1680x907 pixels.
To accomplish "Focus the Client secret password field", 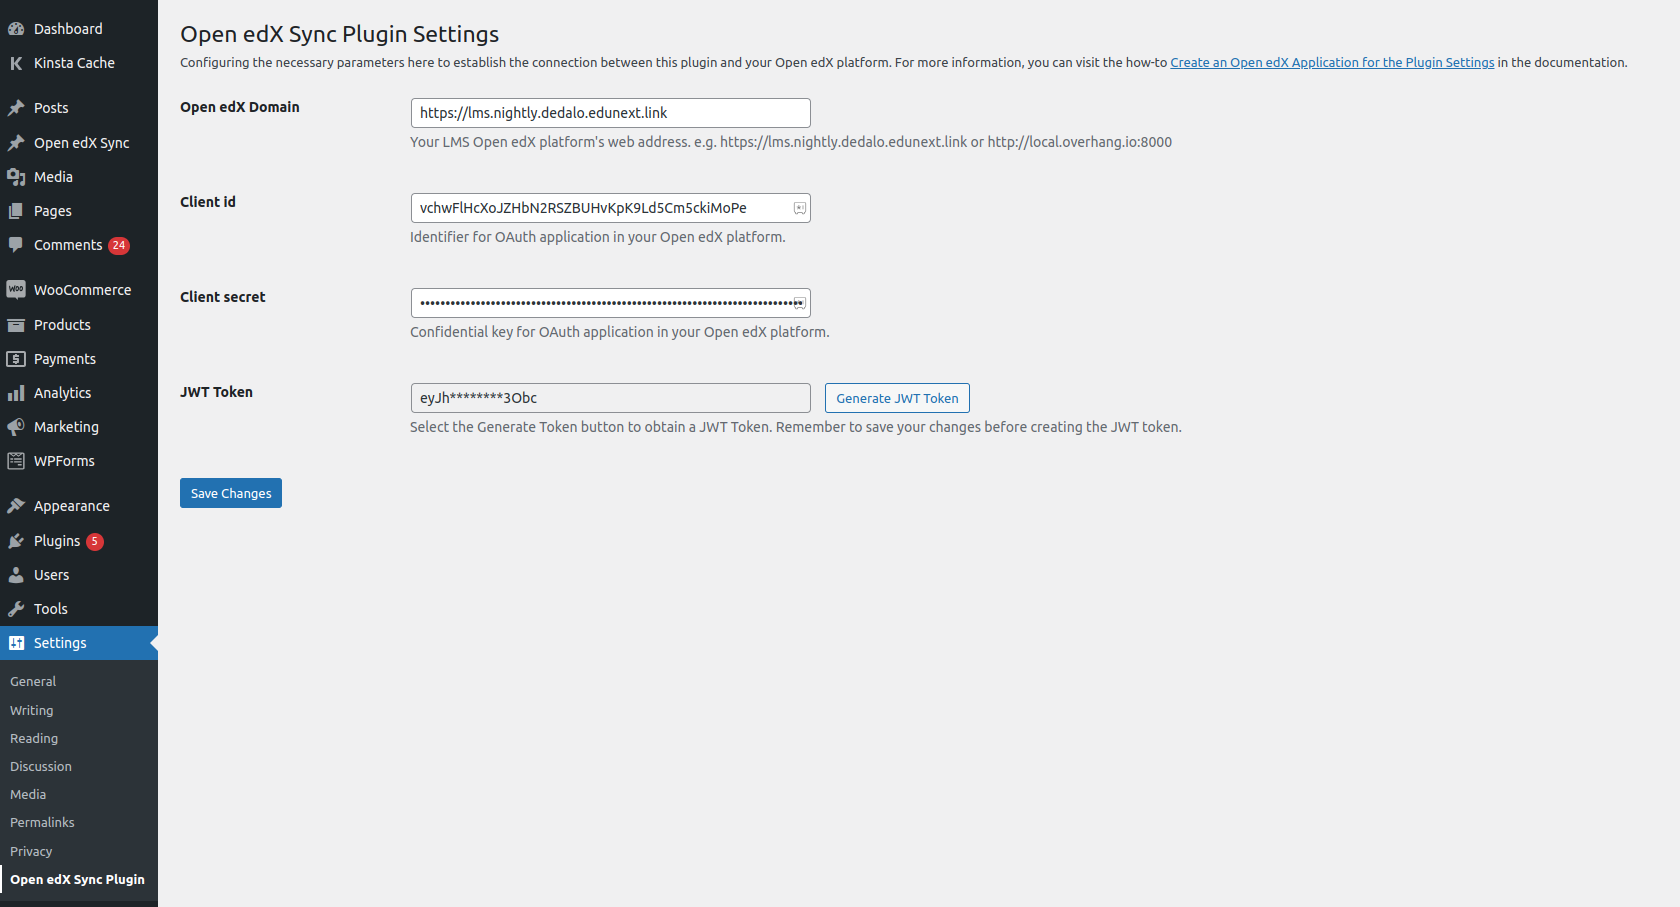I will [611, 303].
